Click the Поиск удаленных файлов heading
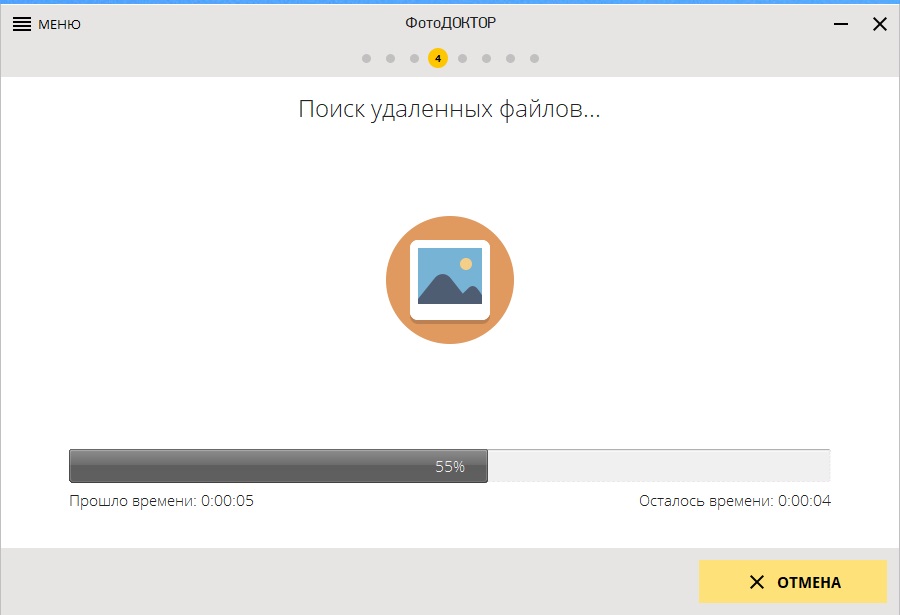This screenshot has height=615, width=900. point(449,109)
